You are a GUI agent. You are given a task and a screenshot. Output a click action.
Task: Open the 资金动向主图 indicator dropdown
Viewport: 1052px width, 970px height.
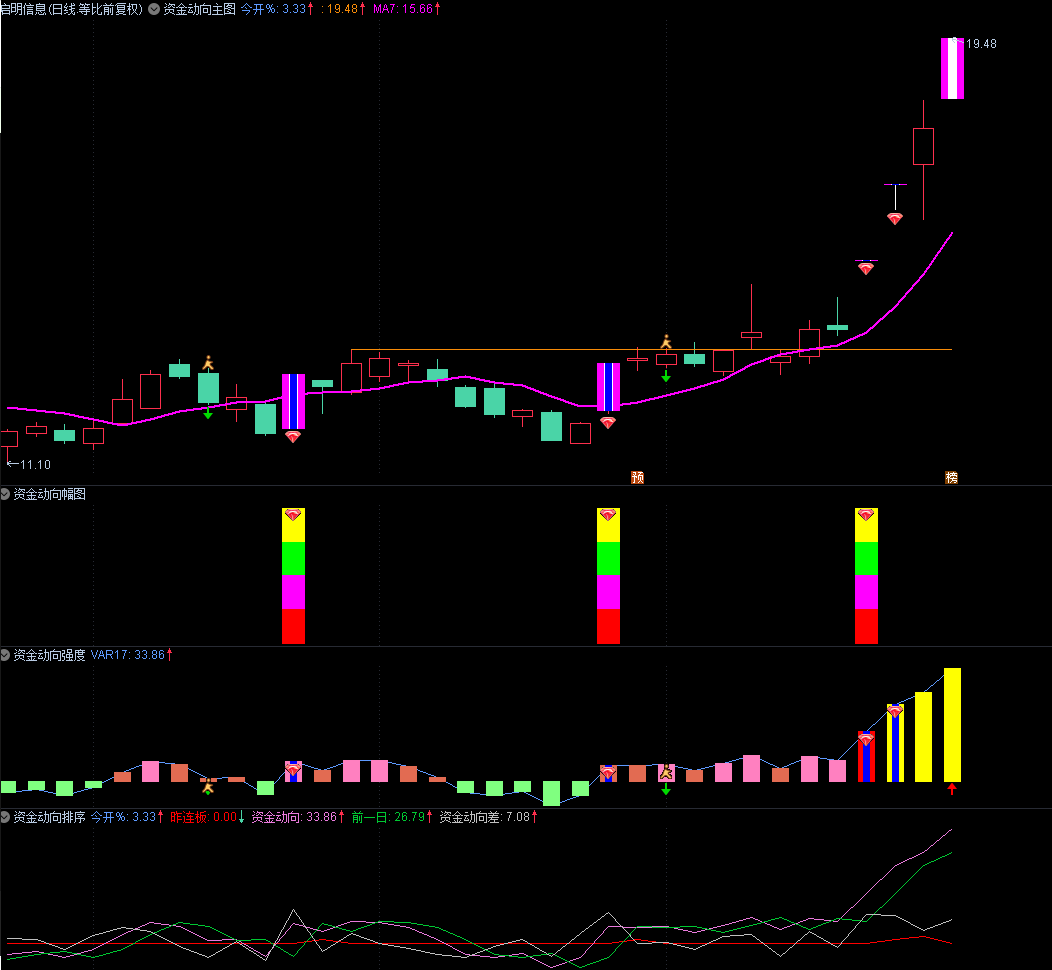pos(153,8)
